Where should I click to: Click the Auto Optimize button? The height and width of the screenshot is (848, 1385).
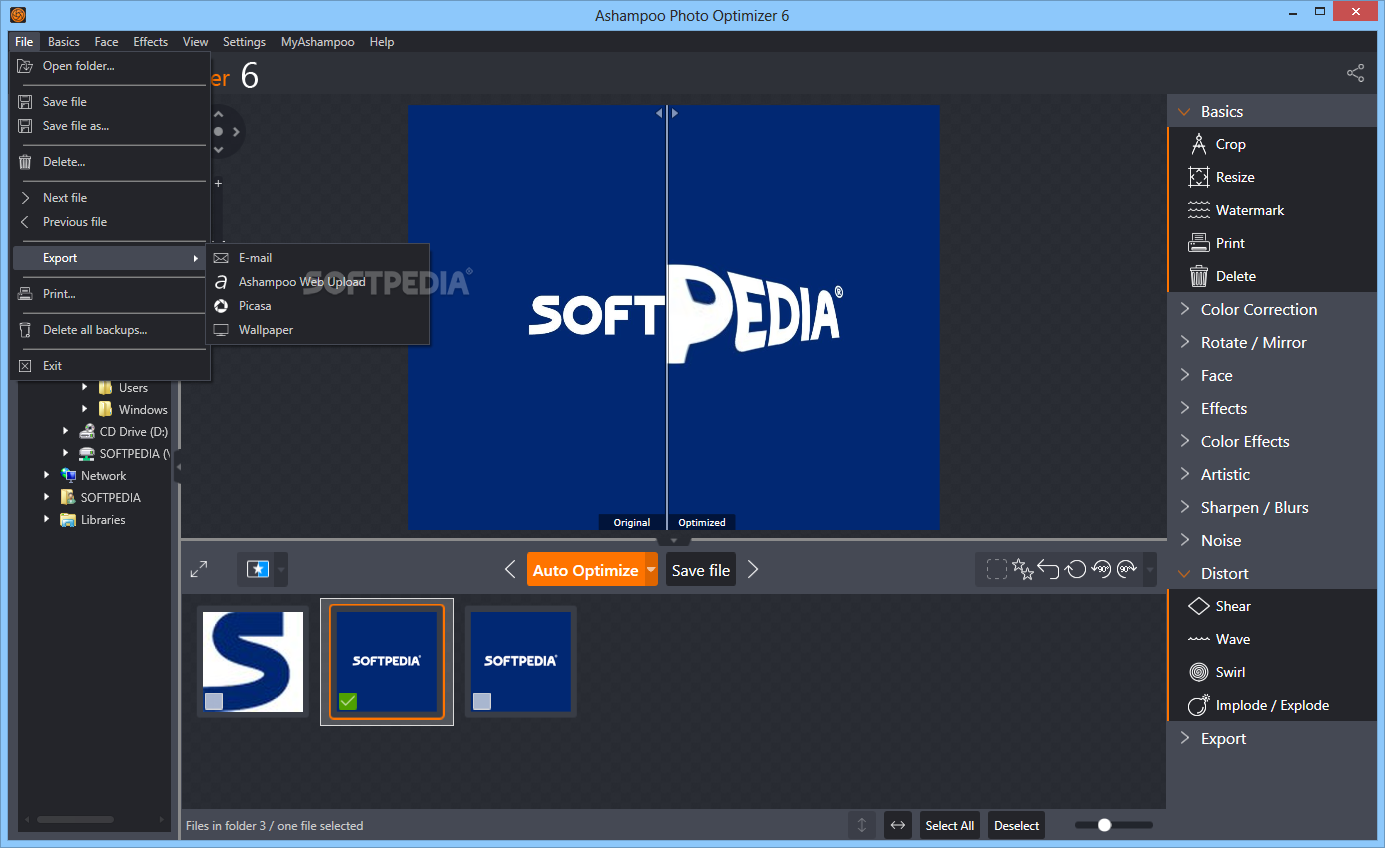coord(586,569)
